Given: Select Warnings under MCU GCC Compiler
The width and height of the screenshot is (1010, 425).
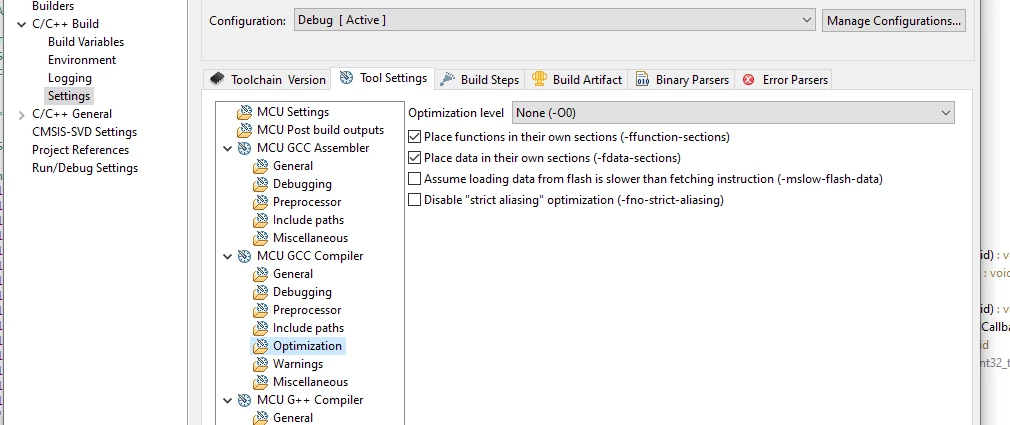Looking at the screenshot, I should click(x=298, y=364).
